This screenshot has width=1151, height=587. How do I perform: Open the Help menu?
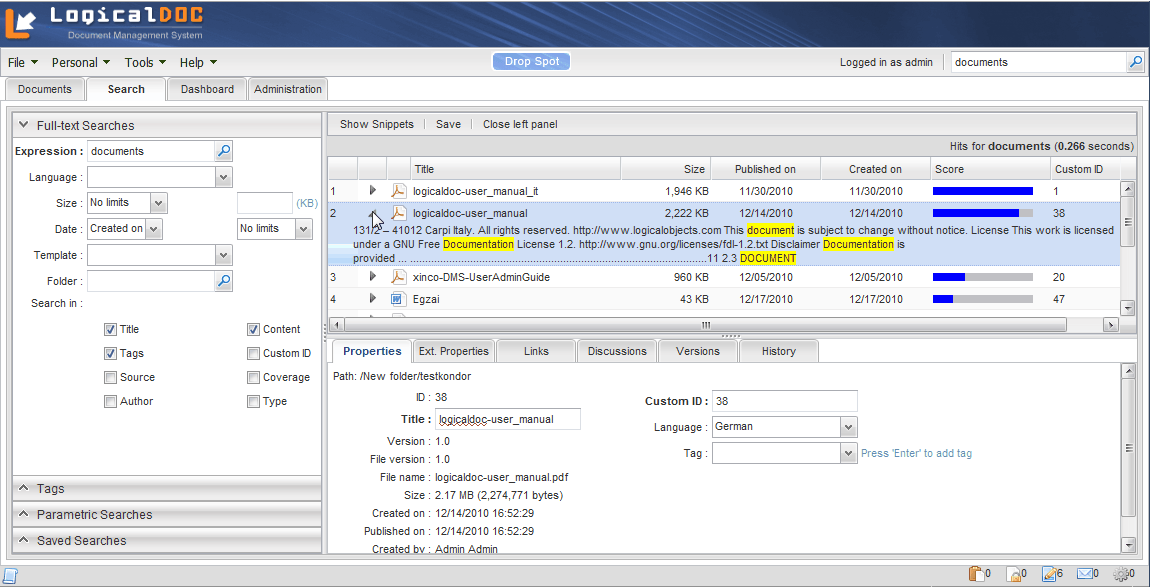point(198,63)
